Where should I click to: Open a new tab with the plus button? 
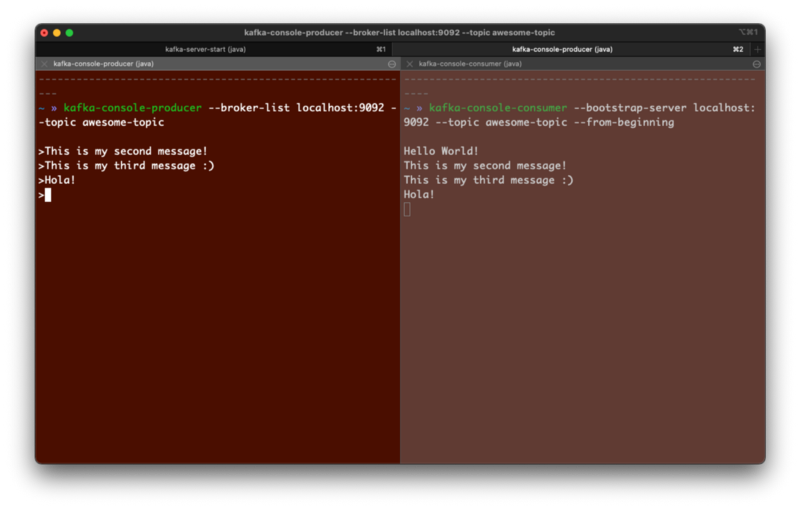click(x=757, y=49)
